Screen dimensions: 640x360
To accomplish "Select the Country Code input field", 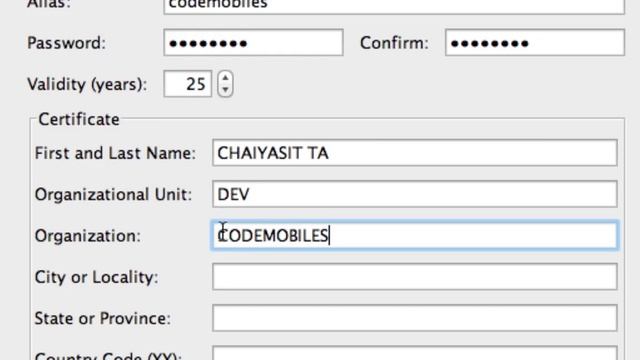I will 415,353.
